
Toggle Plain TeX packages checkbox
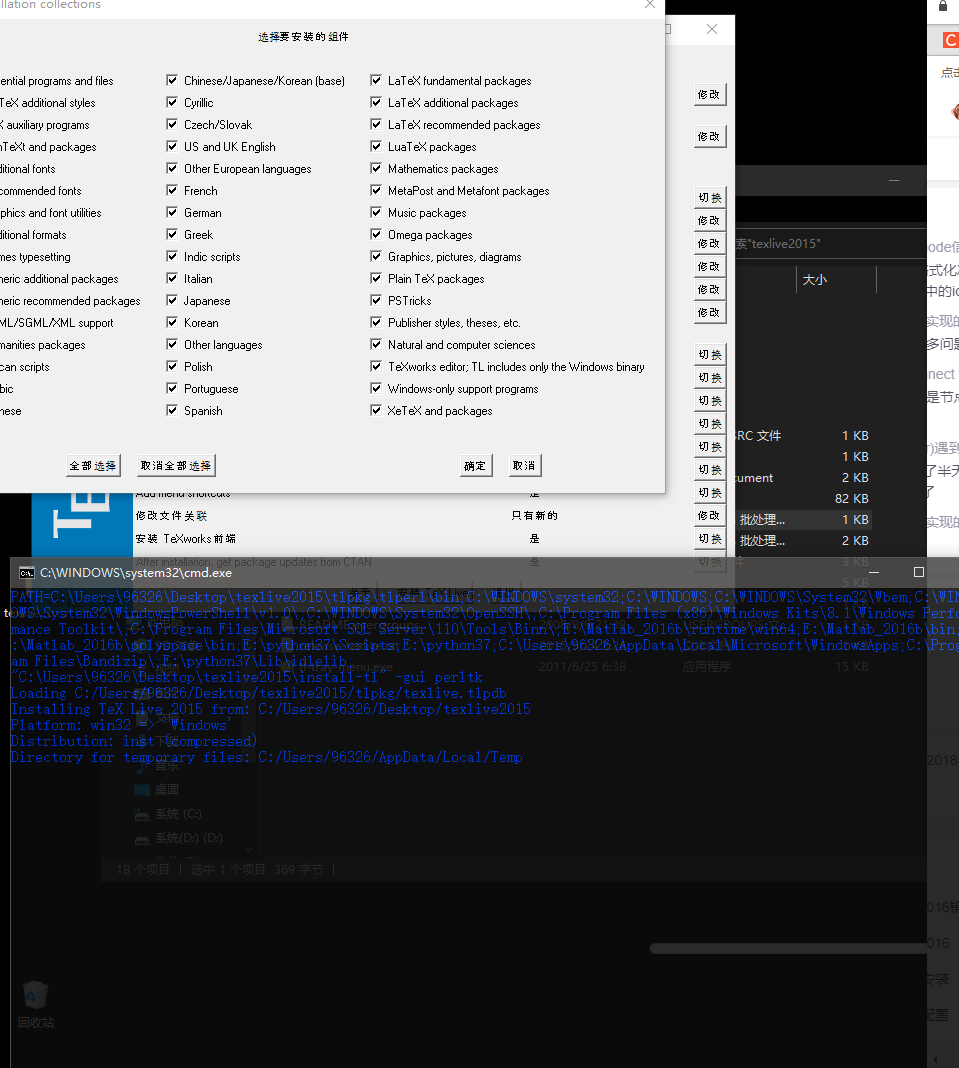tap(376, 279)
